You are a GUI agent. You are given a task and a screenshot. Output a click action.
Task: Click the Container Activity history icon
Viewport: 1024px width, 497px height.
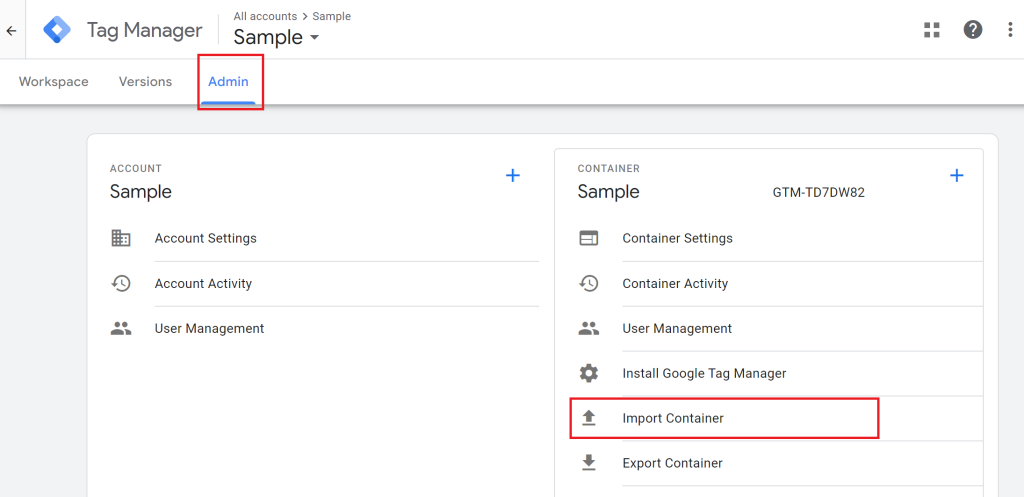pyautogui.click(x=589, y=283)
